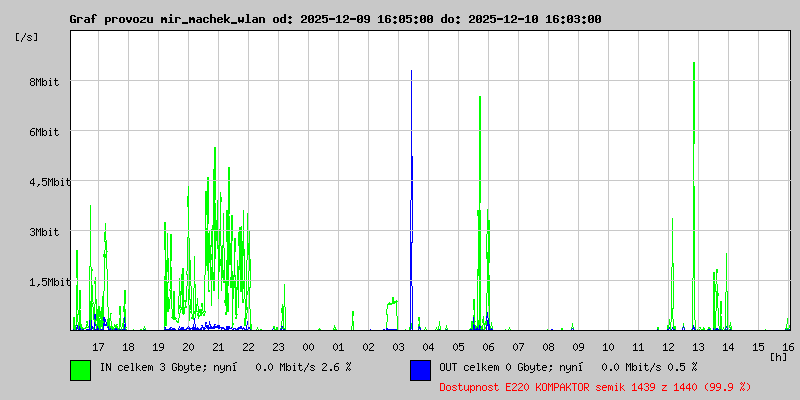Click the '[h]' hour unit label
This screenshot has height=400, width=800.
coord(779,357)
